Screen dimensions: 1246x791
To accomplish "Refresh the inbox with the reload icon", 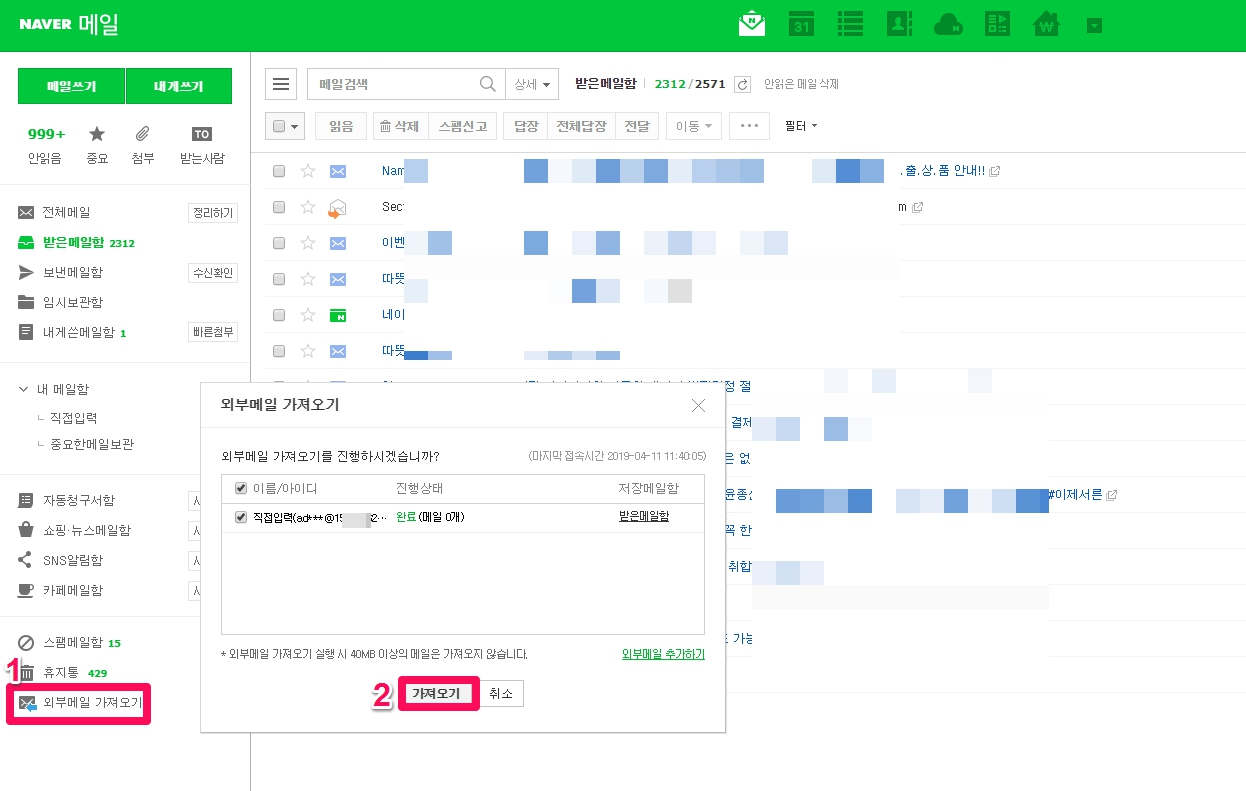I will (742, 85).
